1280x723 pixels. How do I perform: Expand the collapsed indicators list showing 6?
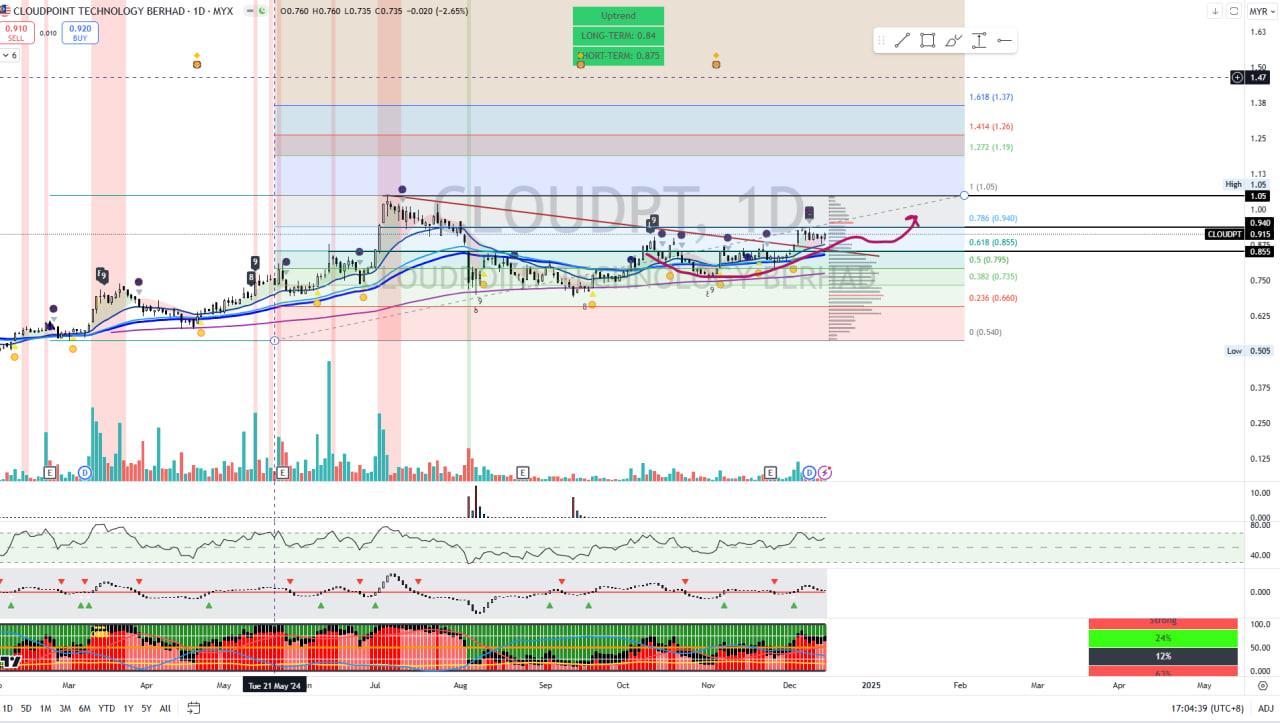pyautogui.click(x=10, y=55)
